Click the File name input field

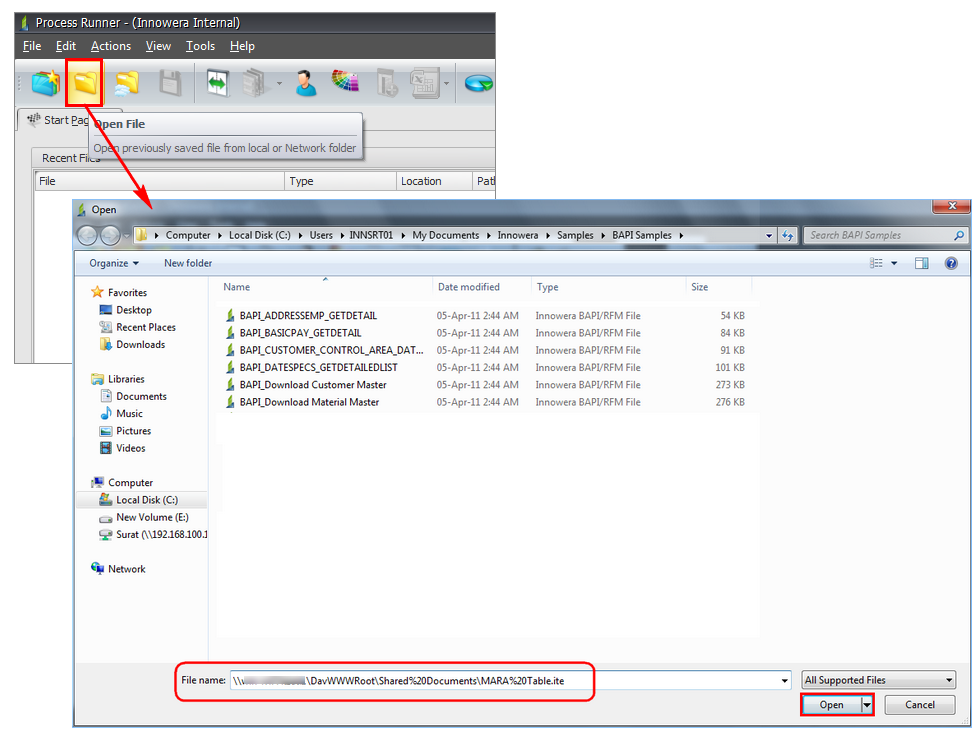click(500, 680)
